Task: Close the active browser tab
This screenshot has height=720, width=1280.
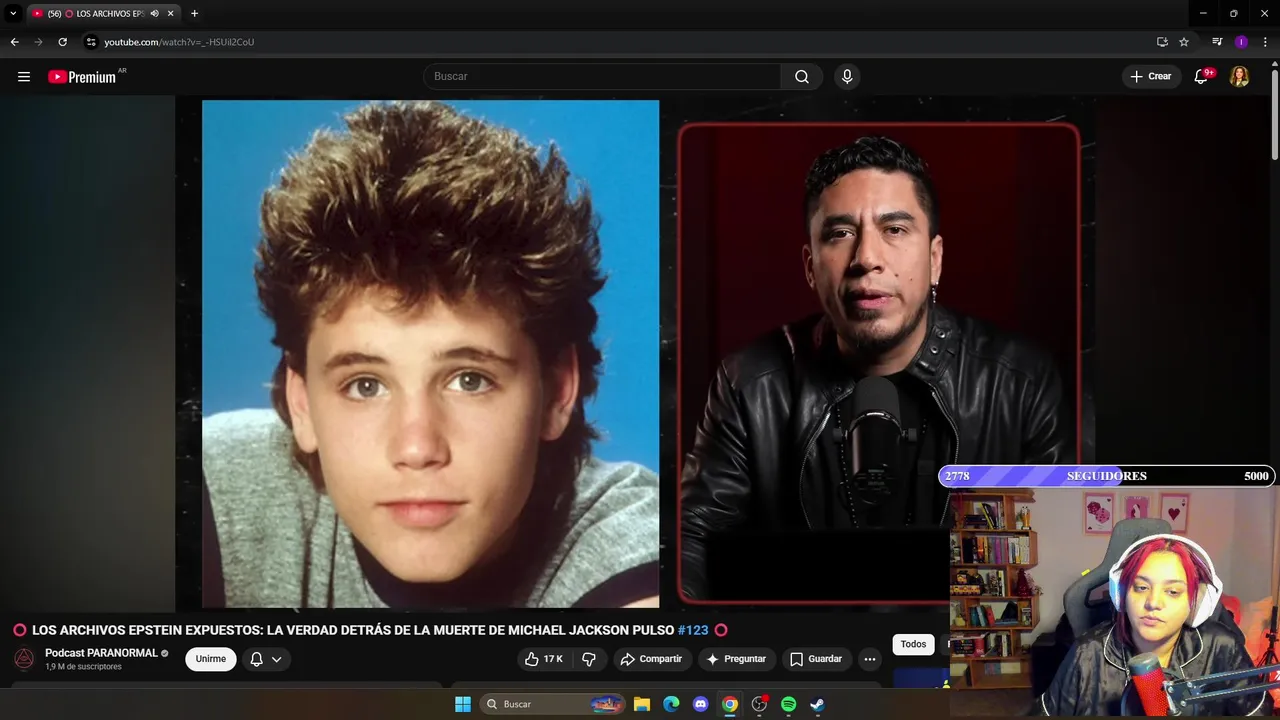Action: [x=170, y=14]
